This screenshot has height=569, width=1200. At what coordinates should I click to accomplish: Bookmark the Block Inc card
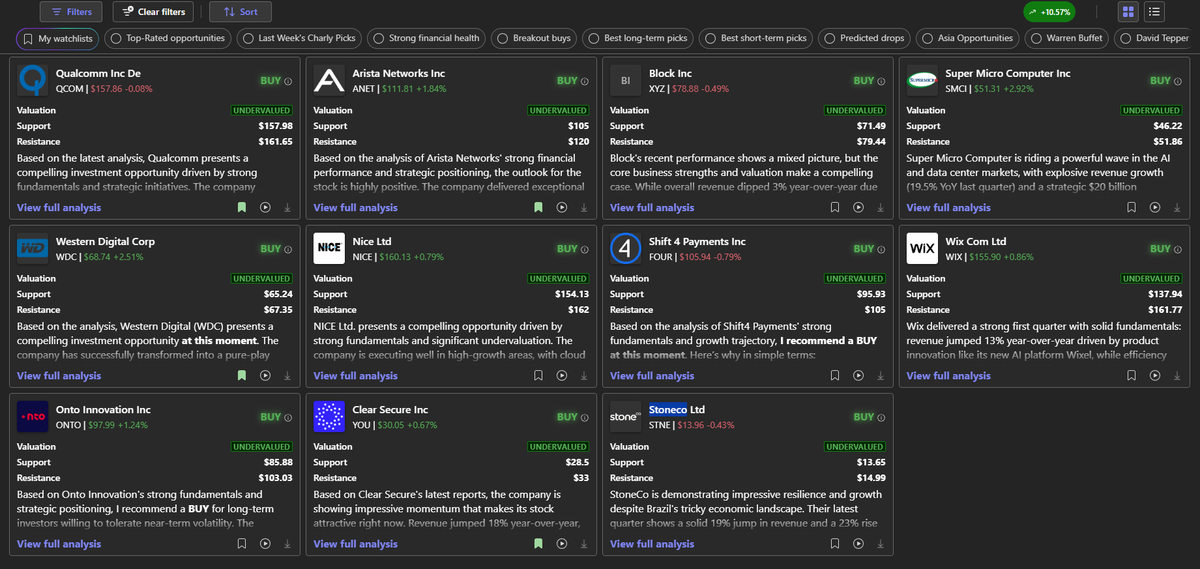[834, 208]
